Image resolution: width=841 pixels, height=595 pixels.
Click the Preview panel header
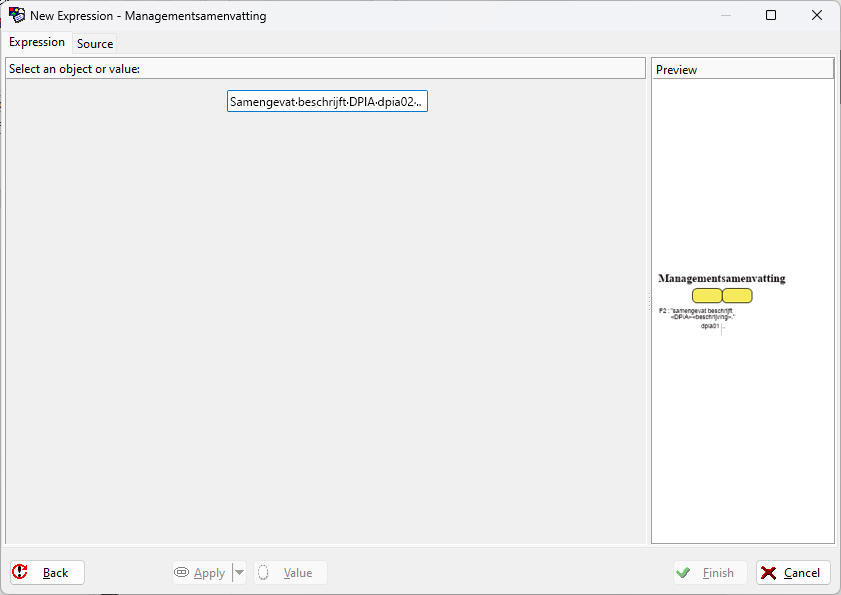742,69
